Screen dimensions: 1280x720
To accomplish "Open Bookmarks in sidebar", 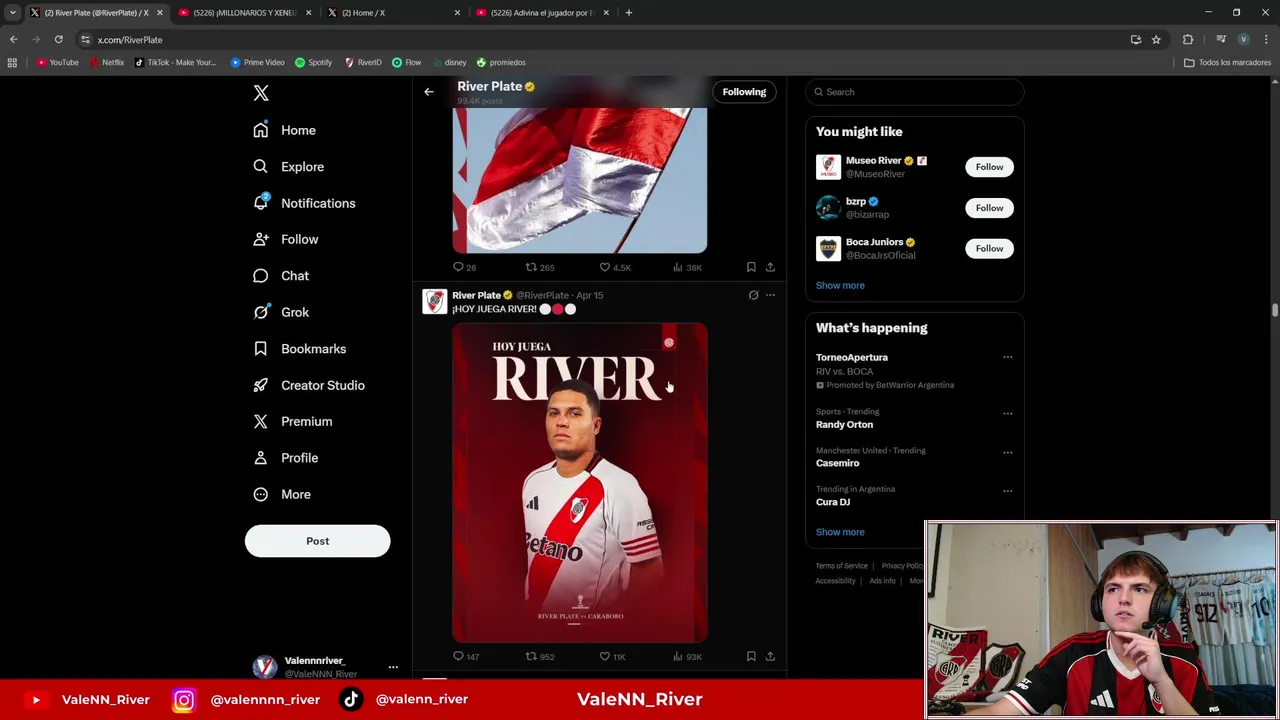I will pos(300,349).
